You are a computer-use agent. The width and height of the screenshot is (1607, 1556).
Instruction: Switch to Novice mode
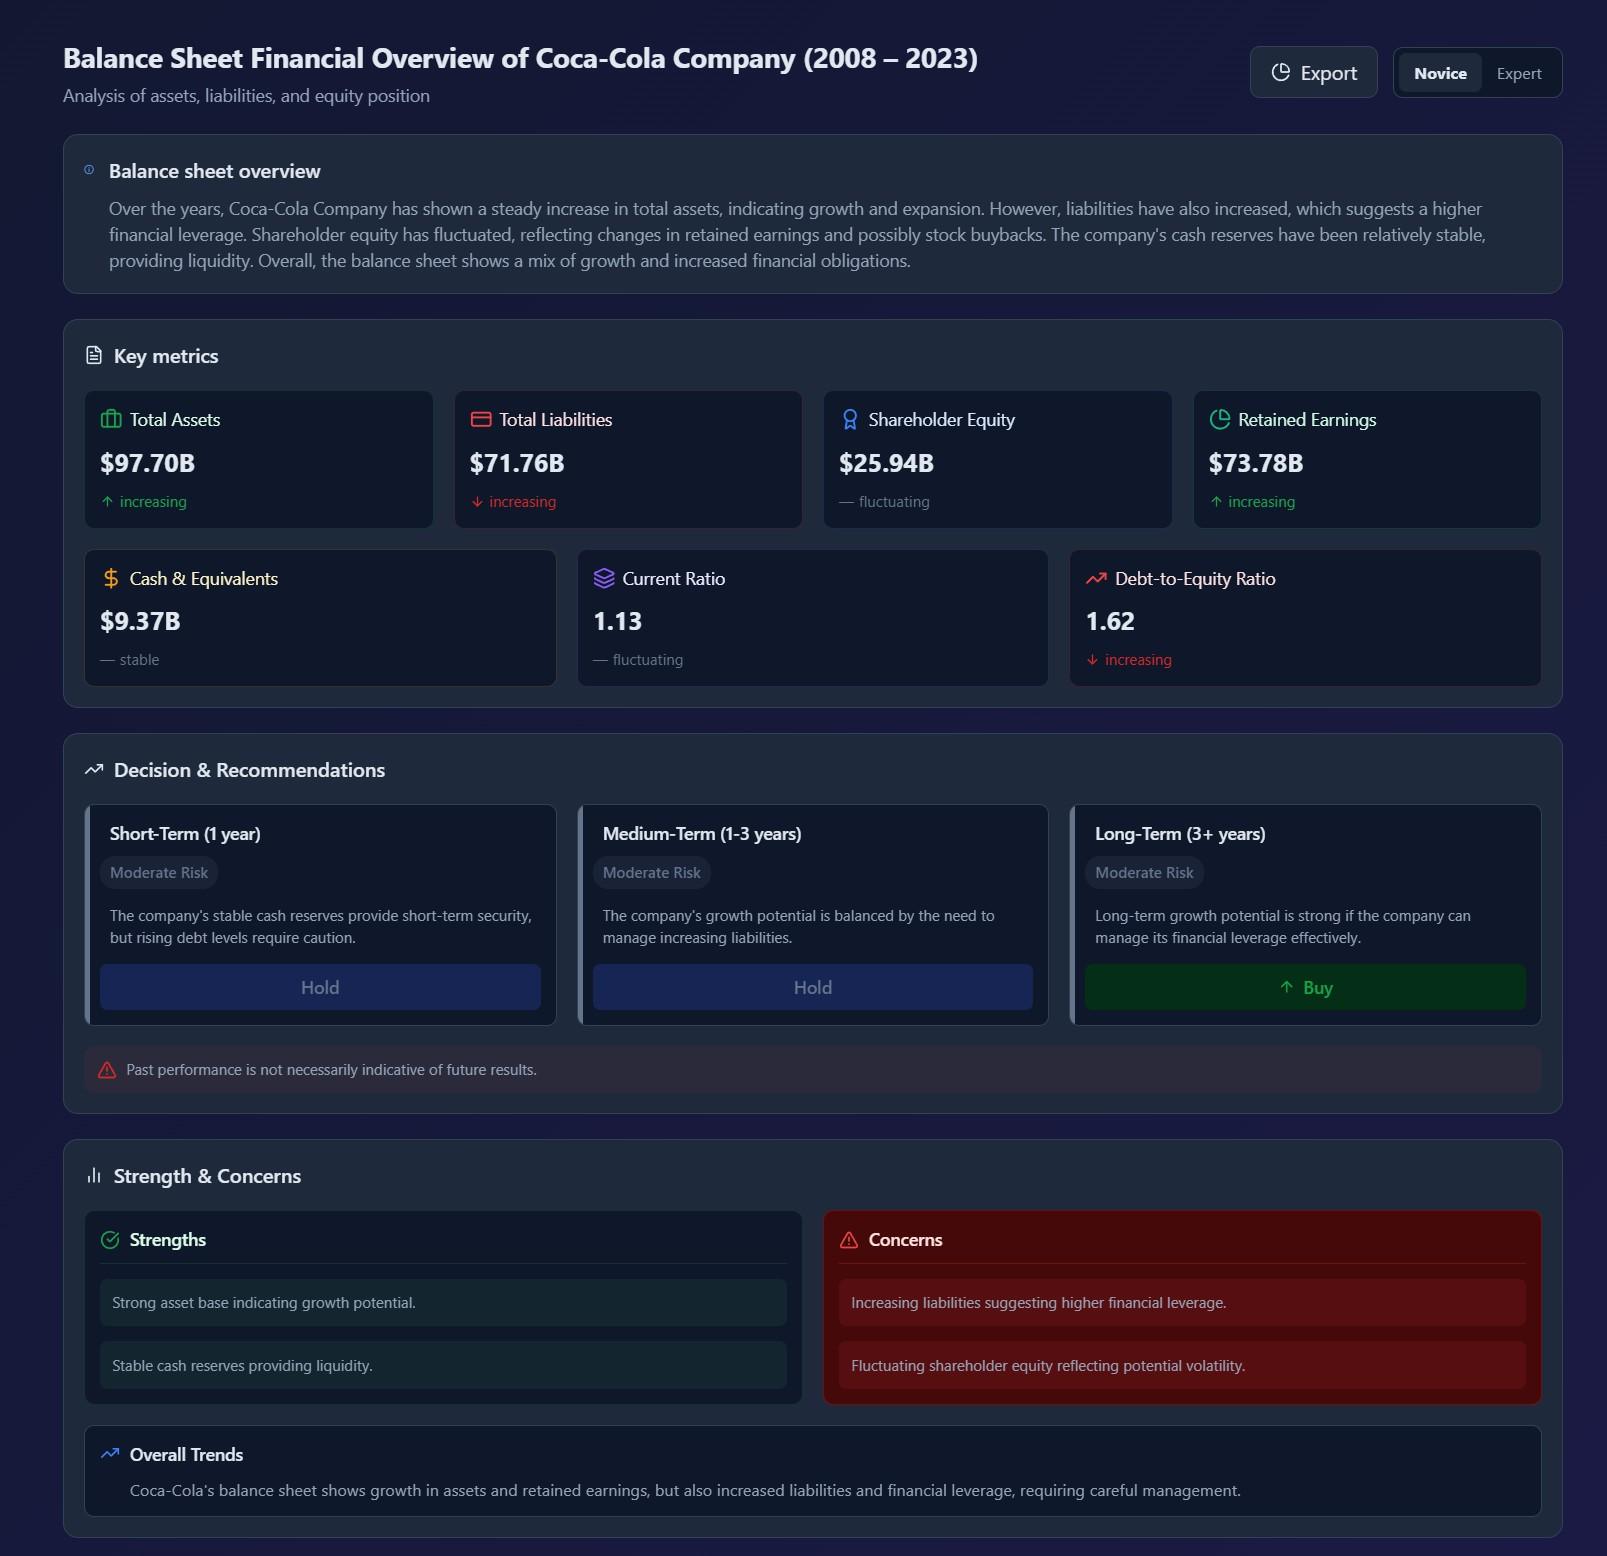click(1440, 73)
